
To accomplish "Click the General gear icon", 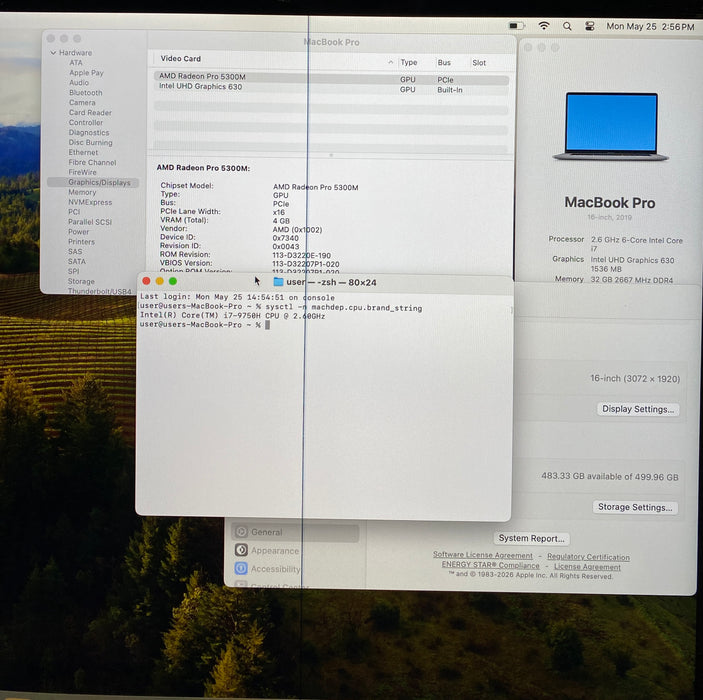I will click(241, 532).
